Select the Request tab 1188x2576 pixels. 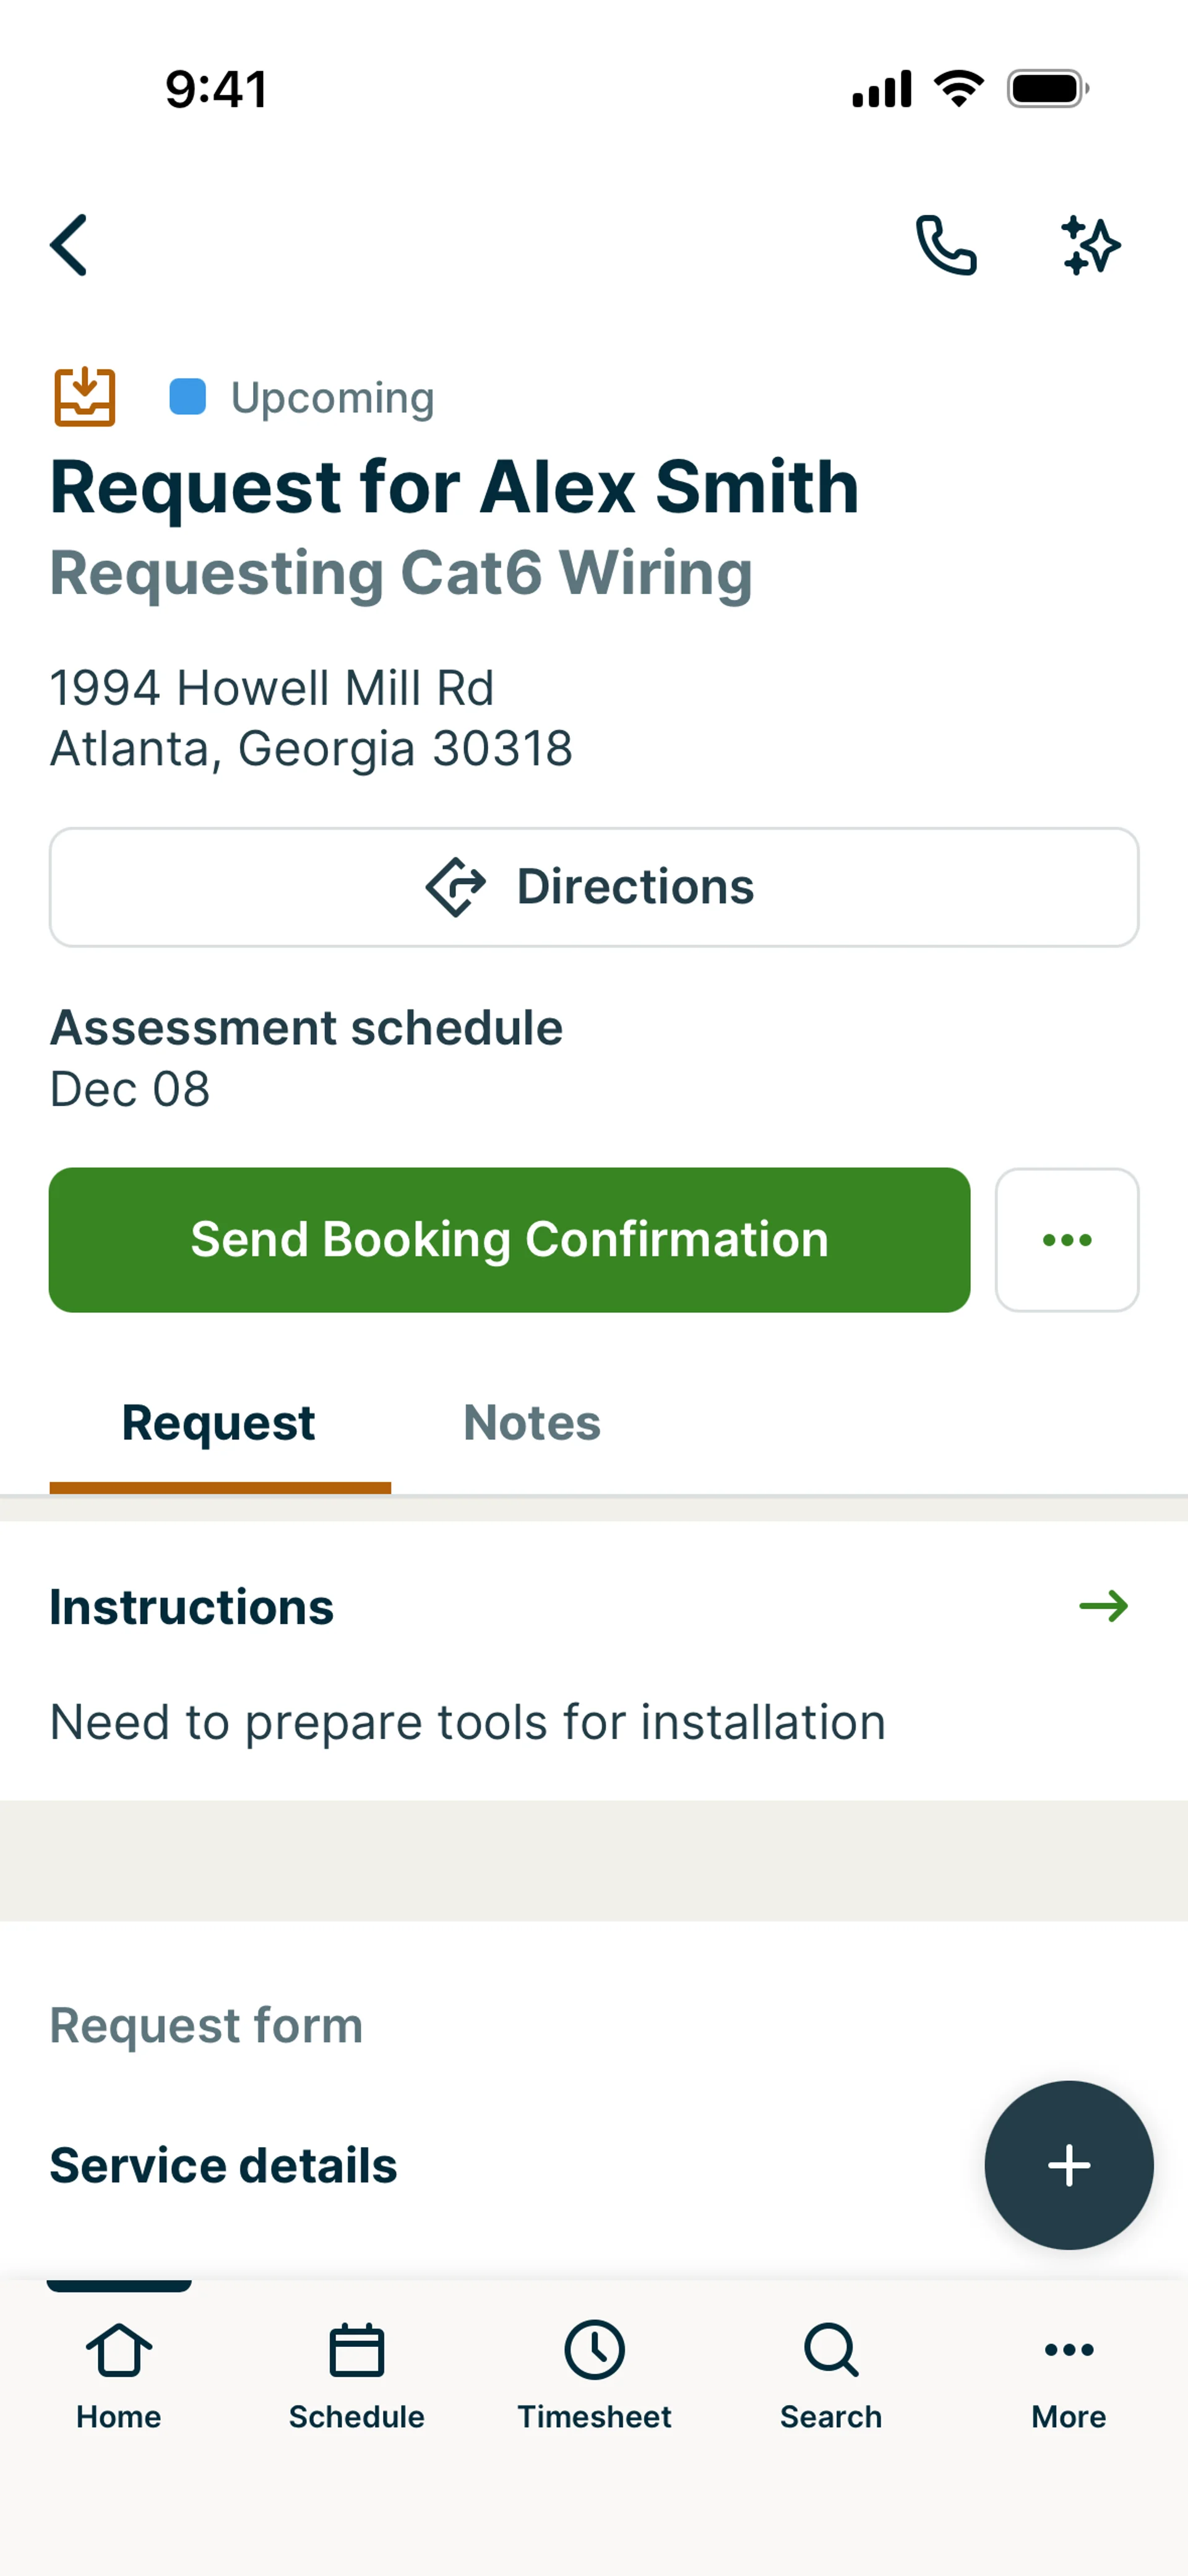(219, 1423)
